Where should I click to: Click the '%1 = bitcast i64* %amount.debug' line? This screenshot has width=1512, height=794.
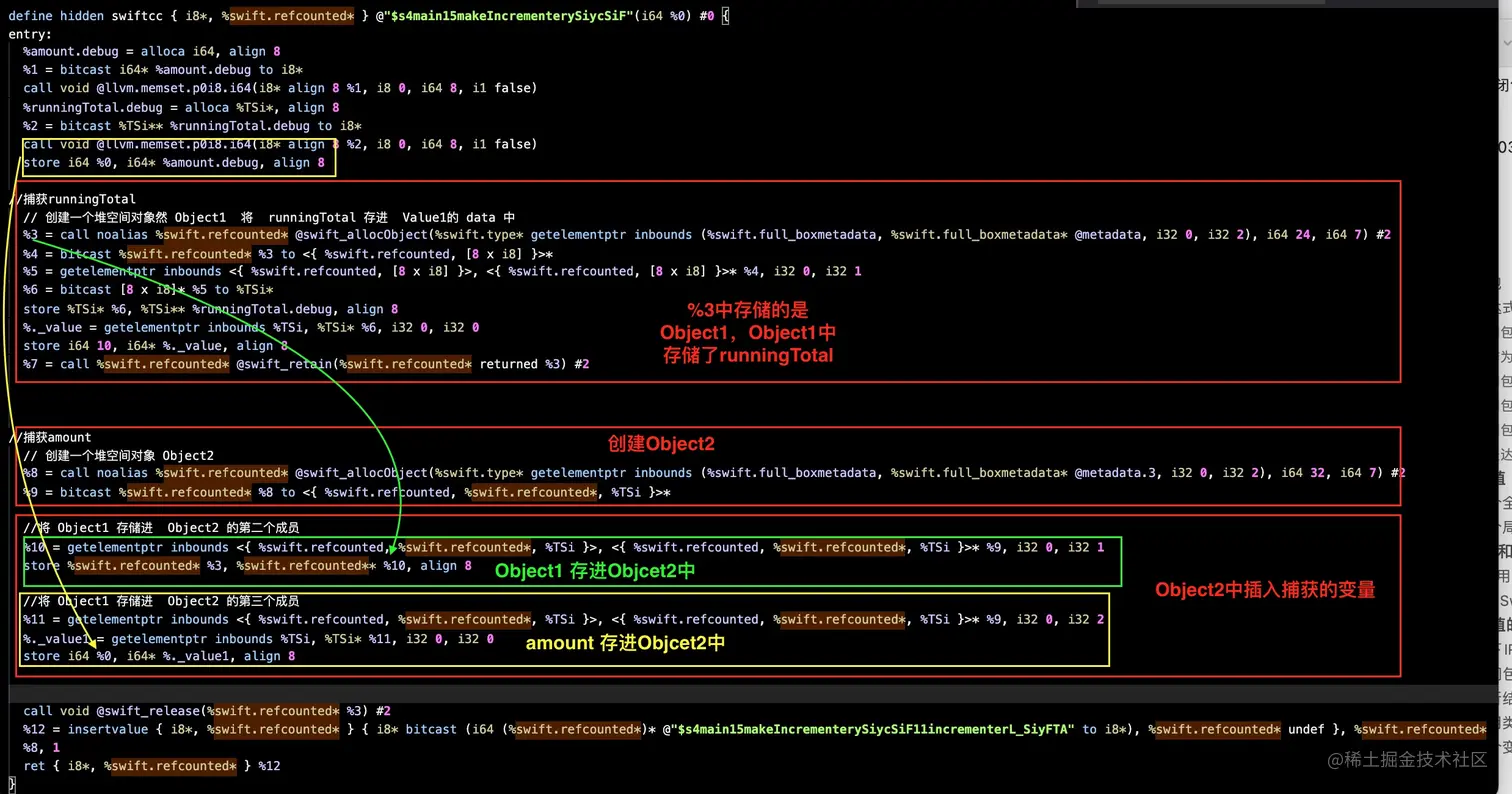163,70
